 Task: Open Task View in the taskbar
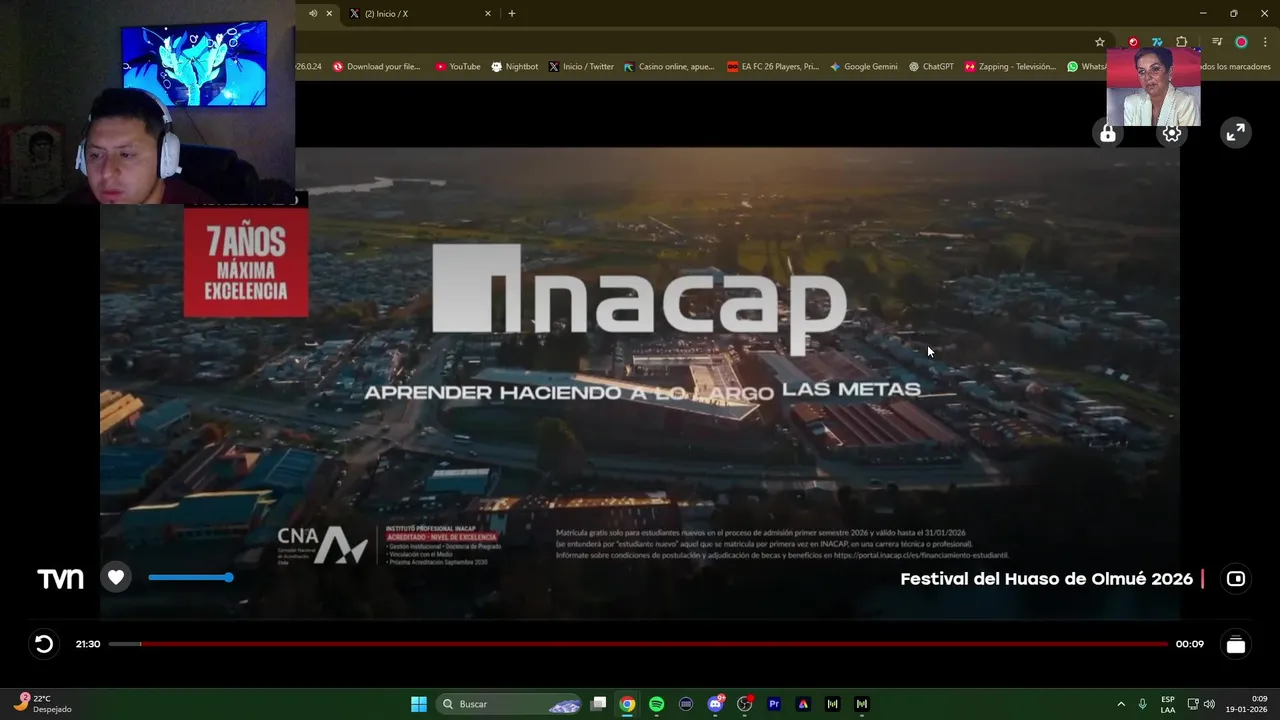click(598, 704)
